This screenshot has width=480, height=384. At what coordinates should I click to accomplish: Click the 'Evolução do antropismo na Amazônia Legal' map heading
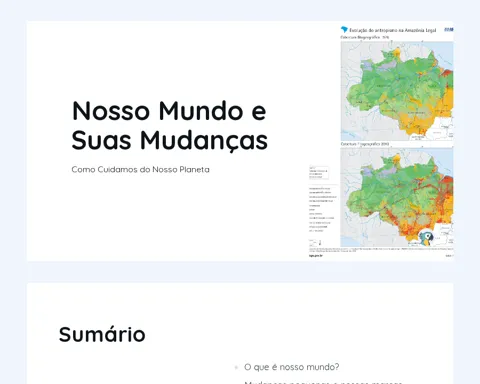click(393, 30)
